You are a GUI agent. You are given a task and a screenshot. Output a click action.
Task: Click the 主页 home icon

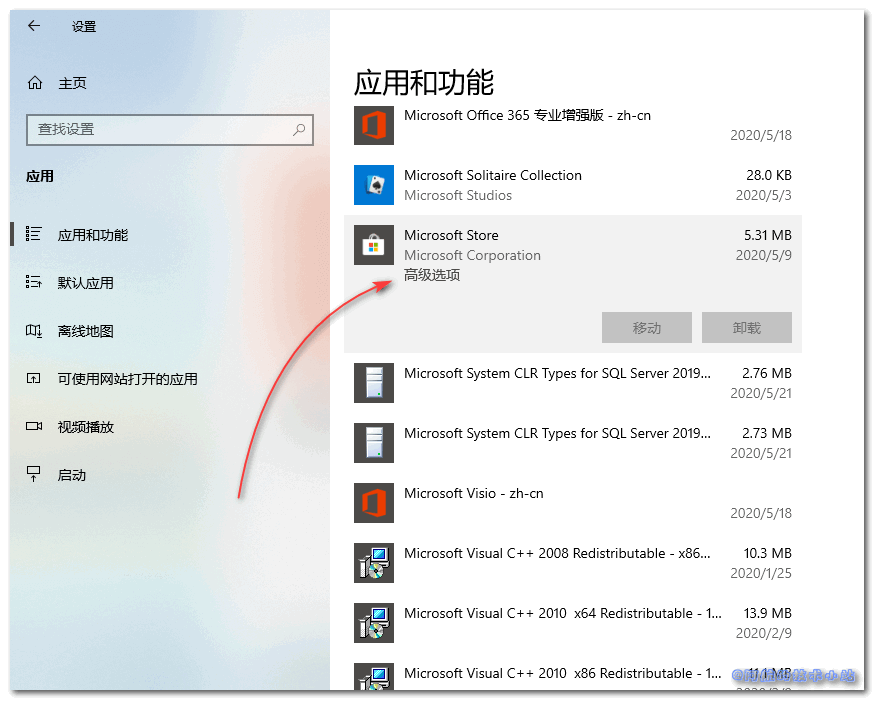pyautogui.click(x=32, y=82)
